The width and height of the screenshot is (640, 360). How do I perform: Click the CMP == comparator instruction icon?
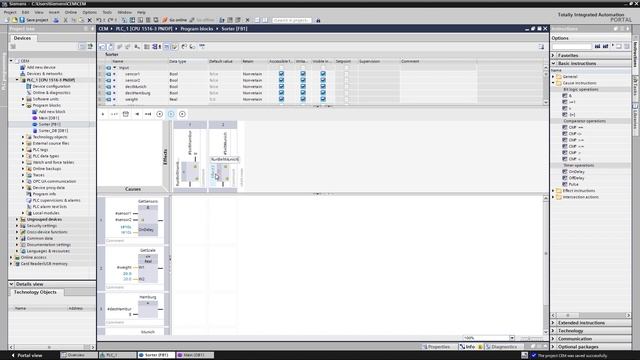565,127
